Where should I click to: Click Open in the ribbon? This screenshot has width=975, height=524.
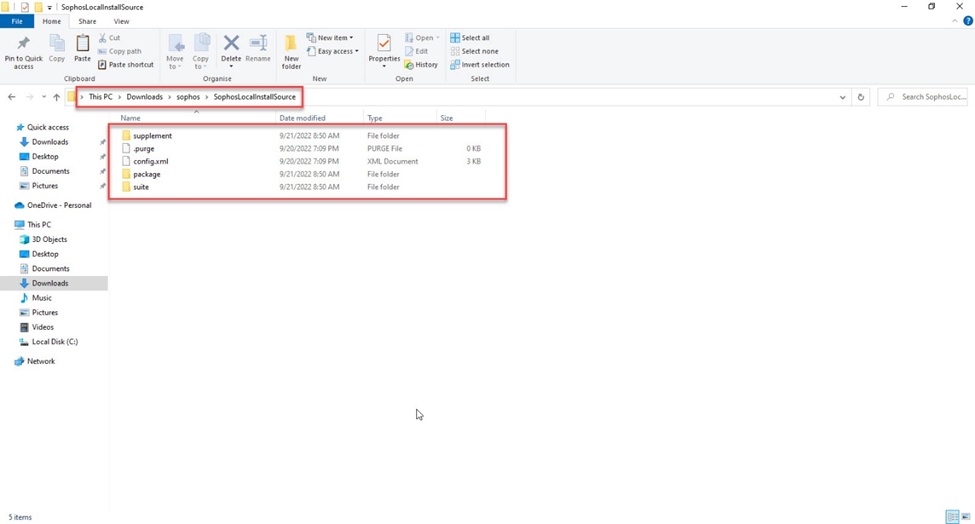(x=422, y=38)
